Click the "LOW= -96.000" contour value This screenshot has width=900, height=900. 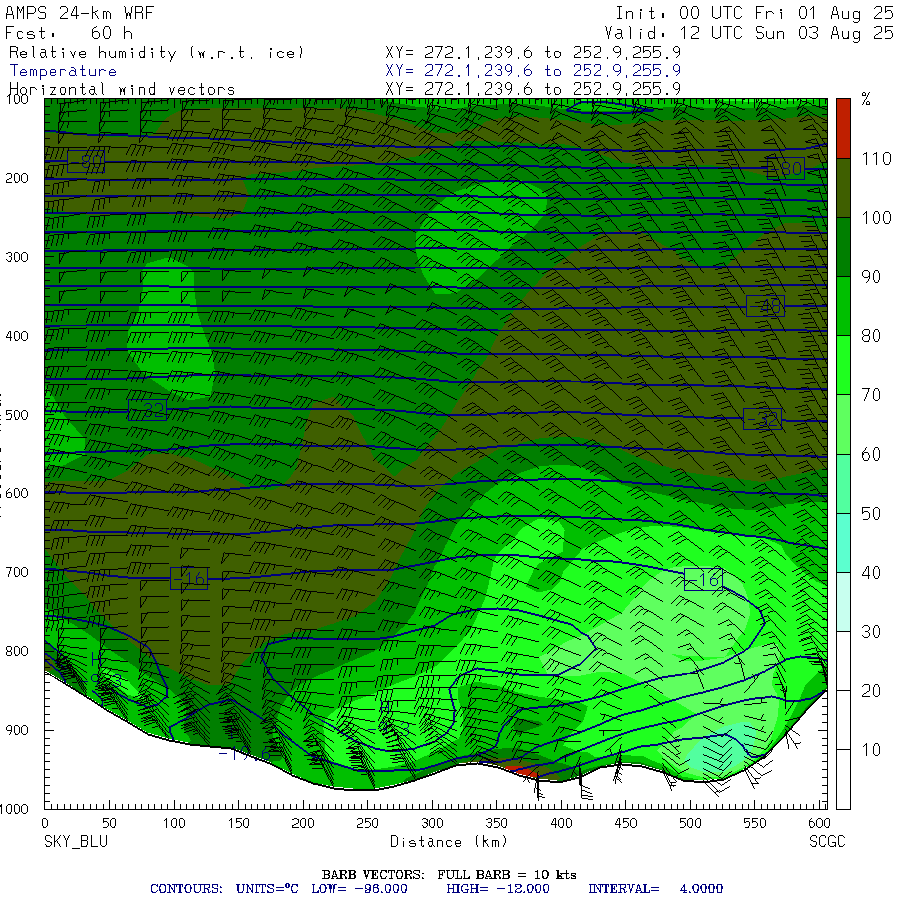point(359,889)
